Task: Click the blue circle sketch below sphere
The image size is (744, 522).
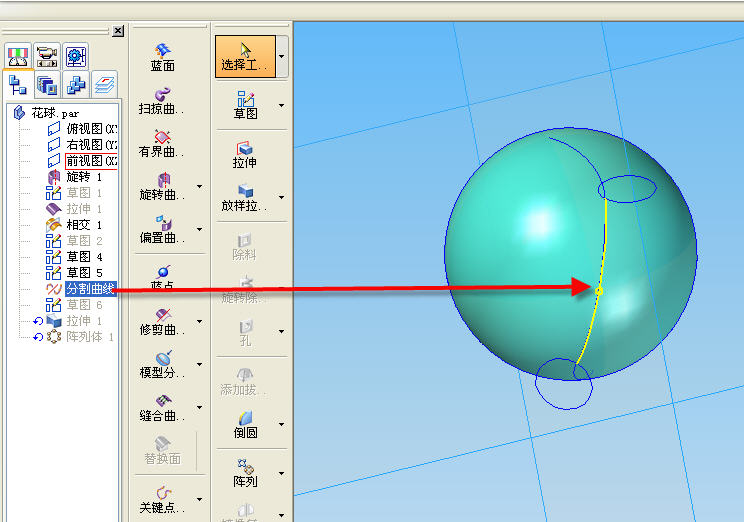Action: pos(564,384)
